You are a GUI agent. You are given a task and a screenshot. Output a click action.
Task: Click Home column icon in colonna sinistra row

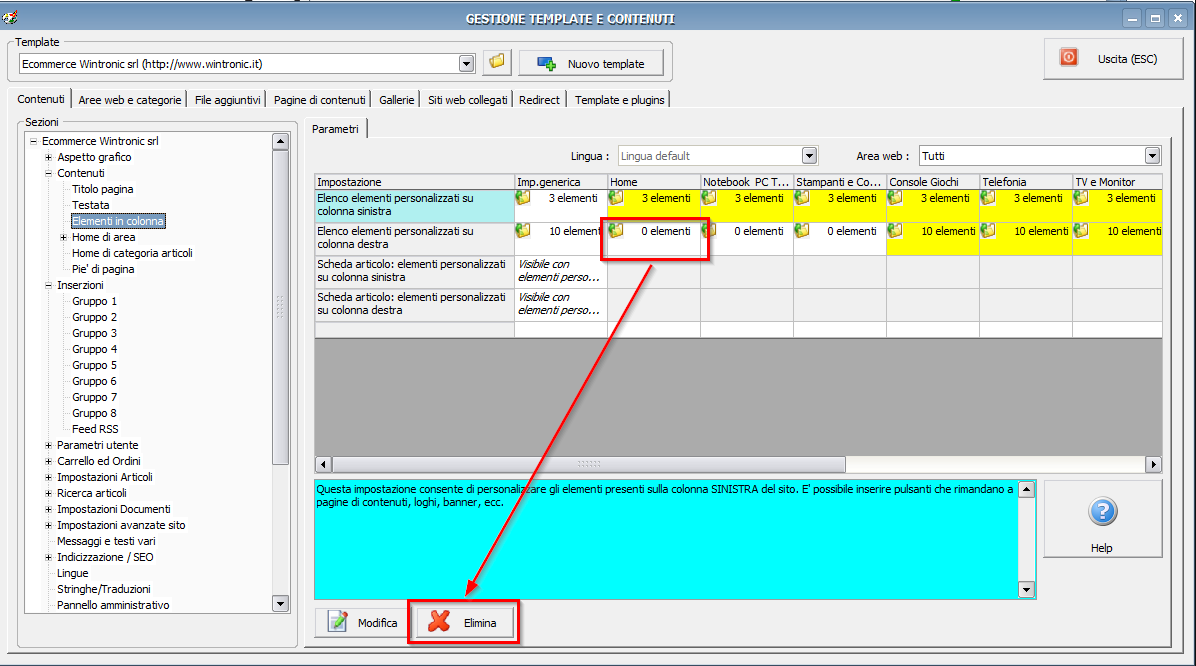click(x=616, y=198)
